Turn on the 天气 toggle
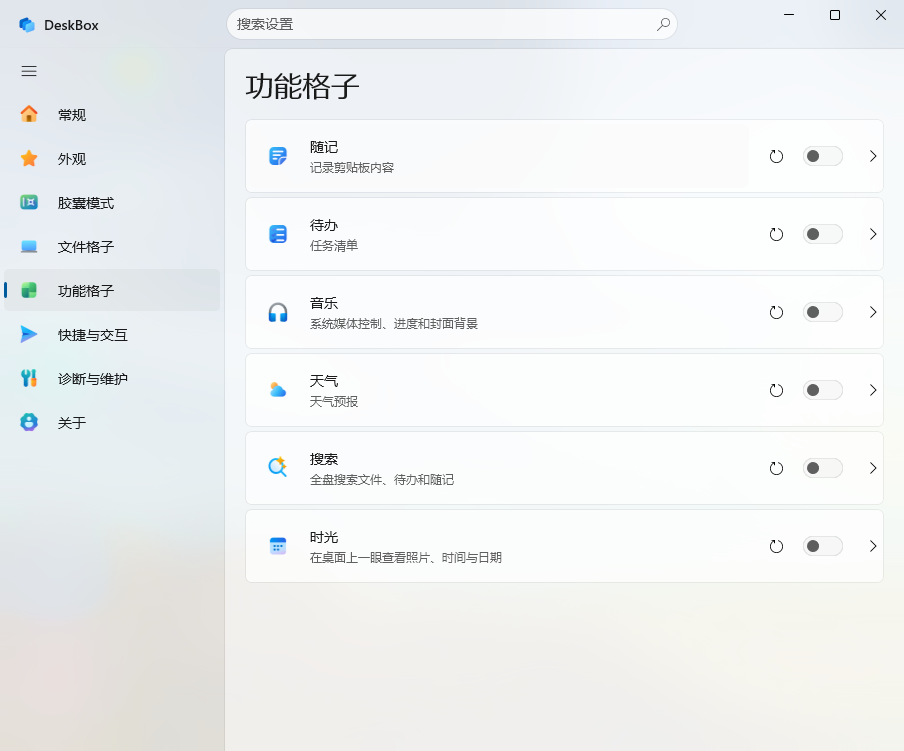Viewport: 904px width, 751px height. click(x=823, y=390)
